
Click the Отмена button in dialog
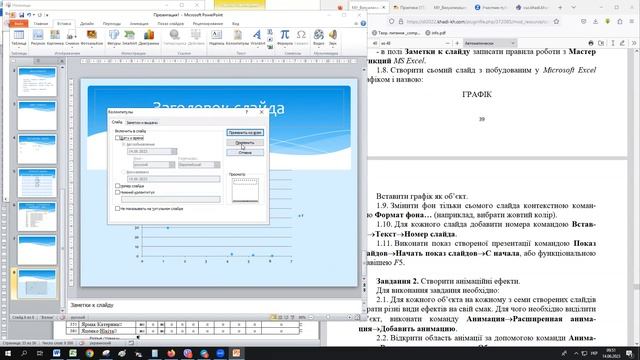tap(245, 153)
